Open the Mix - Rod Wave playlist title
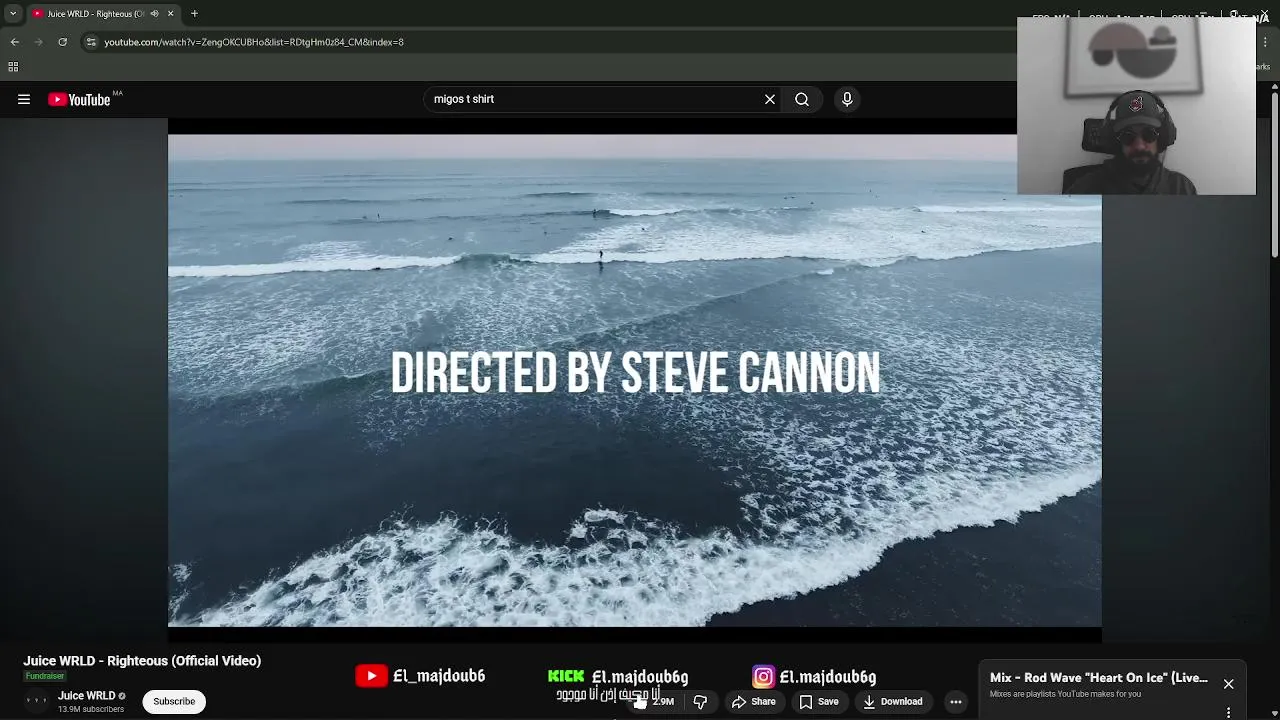This screenshot has width=1280, height=720. 1099,678
